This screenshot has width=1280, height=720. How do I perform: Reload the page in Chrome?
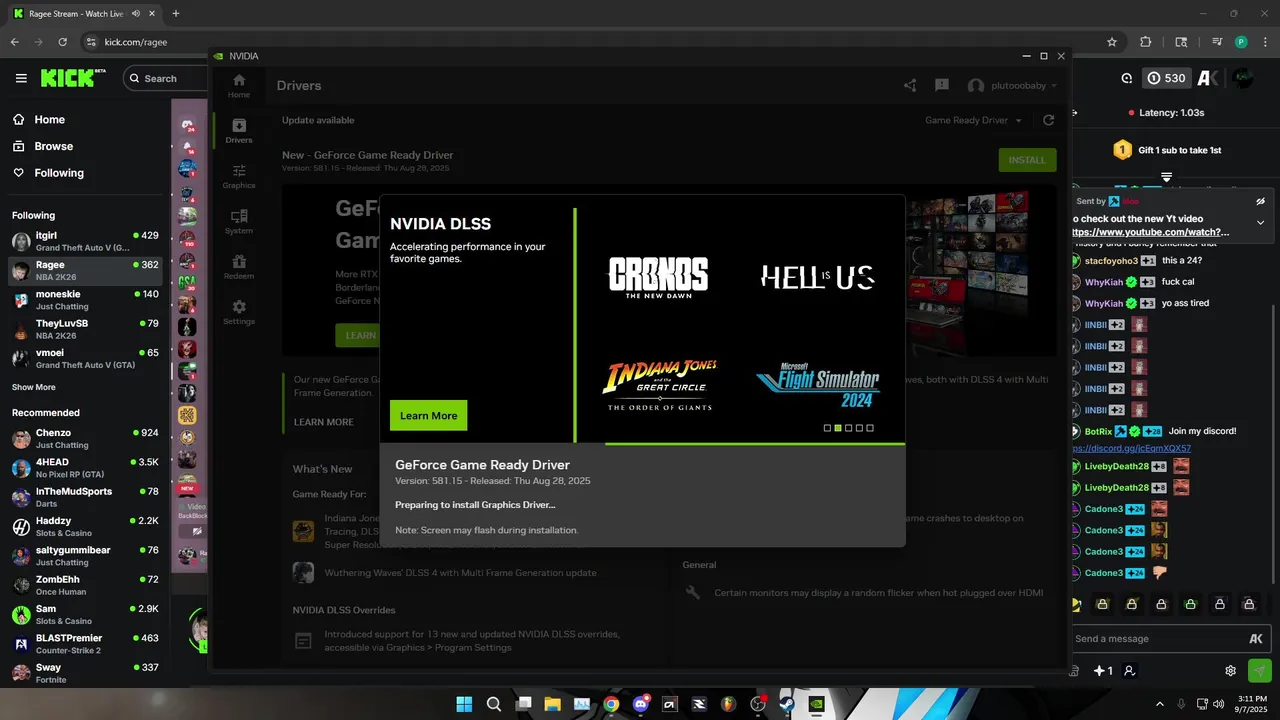pyautogui.click(x=63, y=42)
